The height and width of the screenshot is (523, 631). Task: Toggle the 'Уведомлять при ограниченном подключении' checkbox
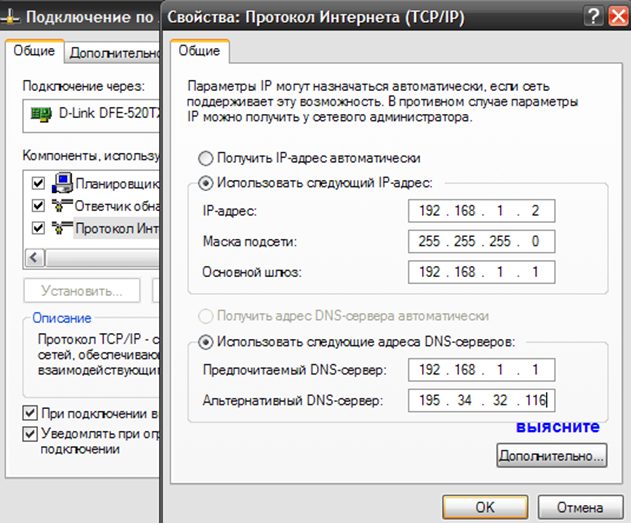30,434
